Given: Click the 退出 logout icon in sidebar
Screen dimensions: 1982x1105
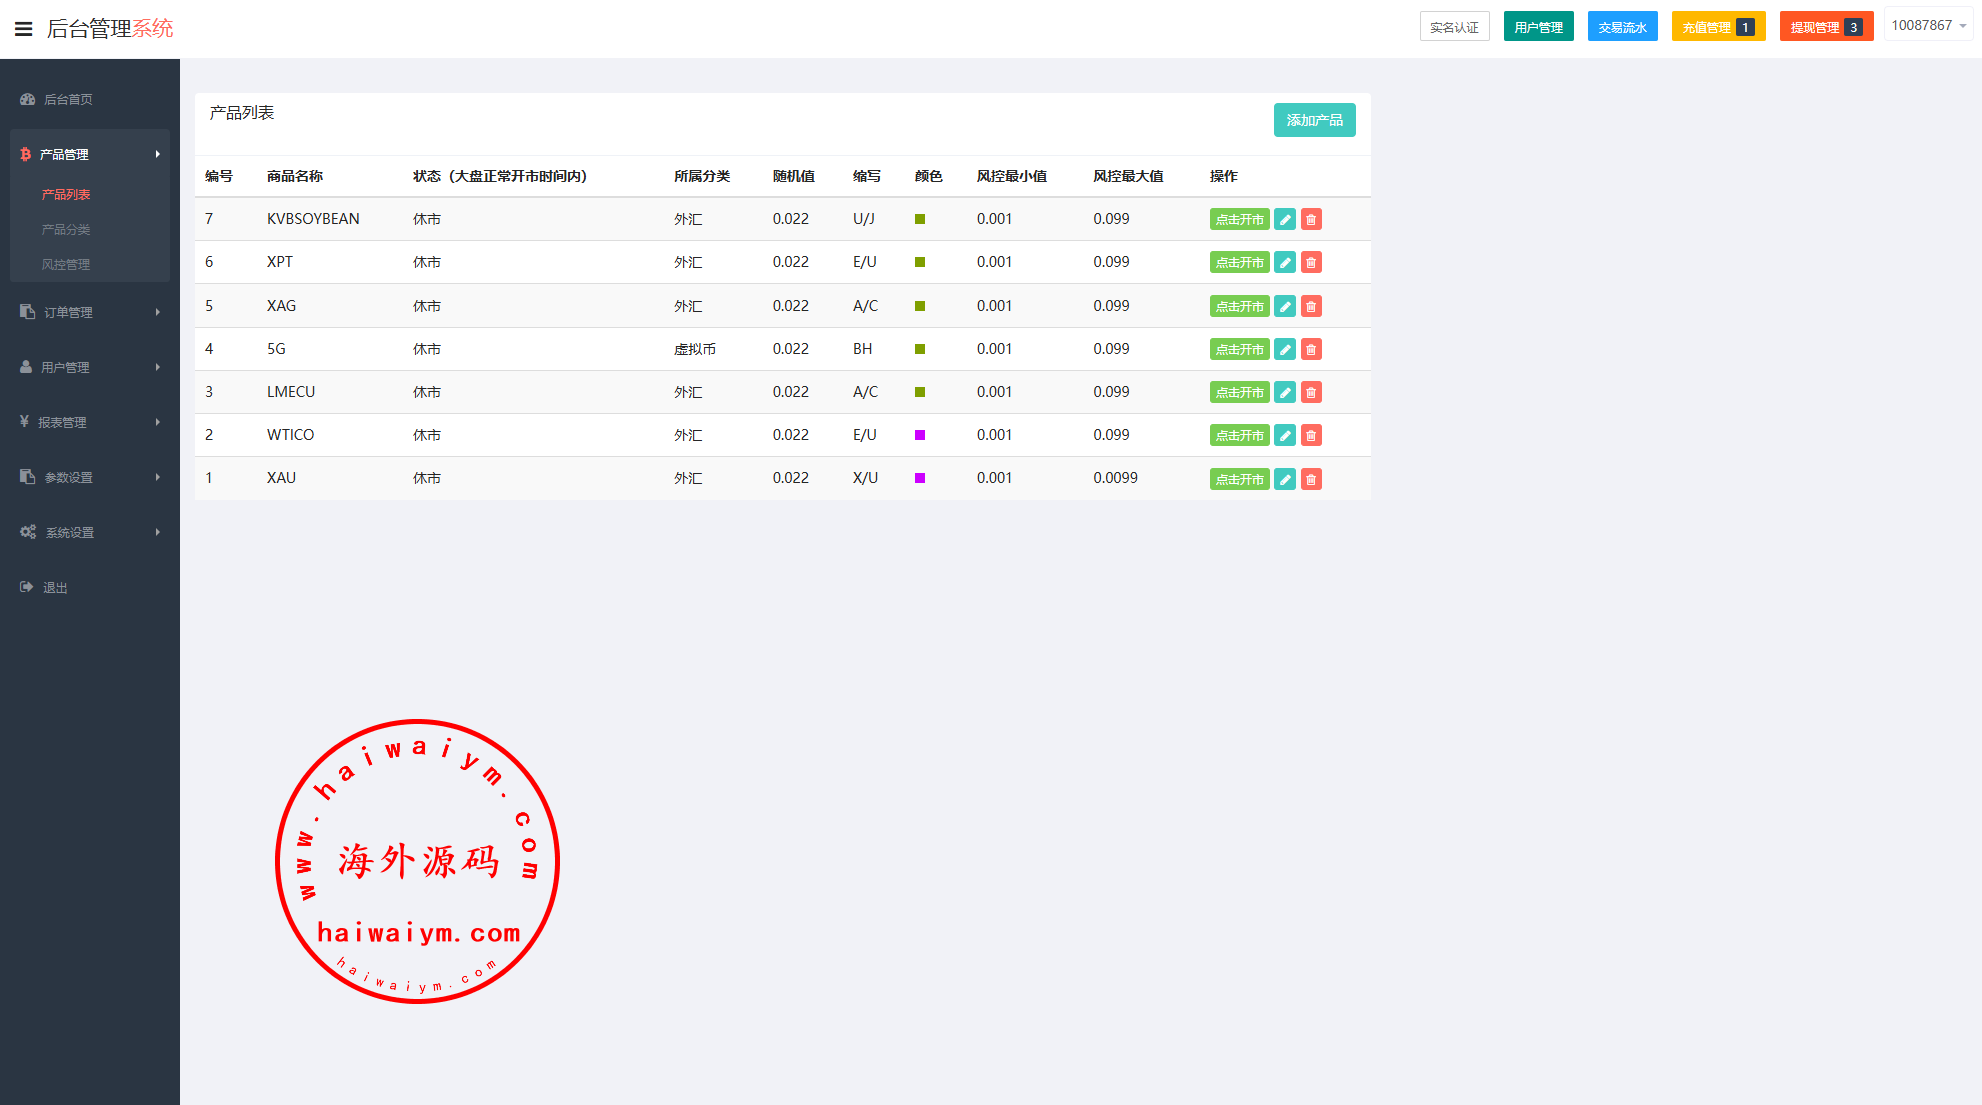Looking at the screenshot, I should (x=27, y=587).
